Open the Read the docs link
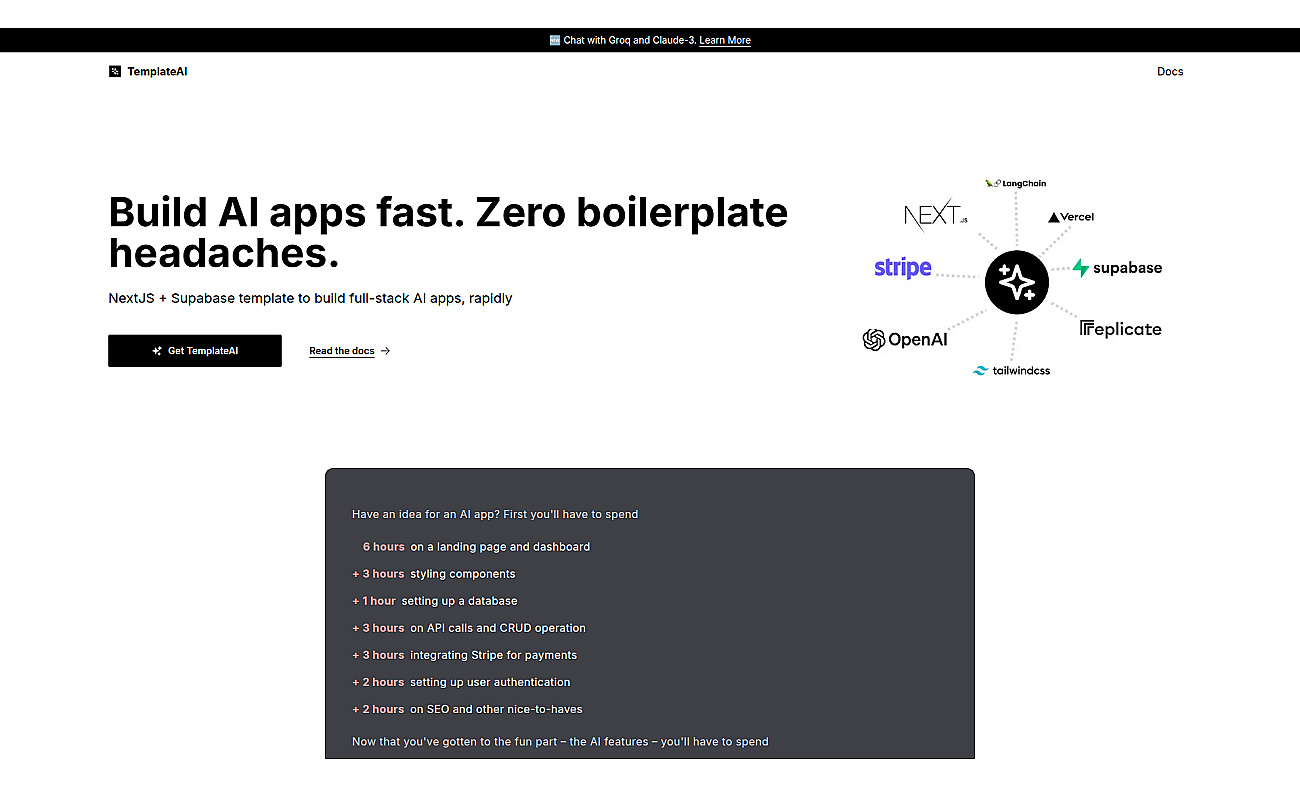 click(342, 351)
